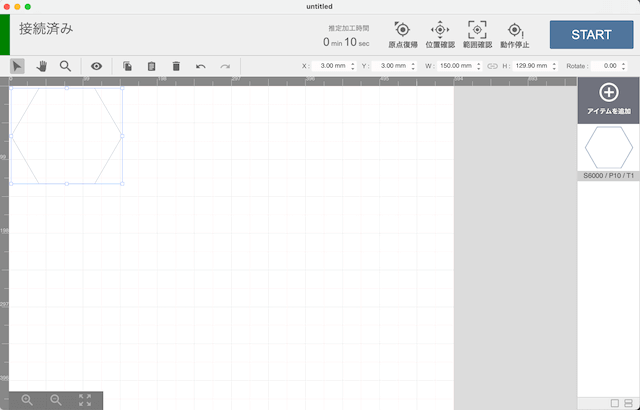Click 原点復帰 home return icon
Viewport: 640px width, 410px height.
[x=403, y=34]
